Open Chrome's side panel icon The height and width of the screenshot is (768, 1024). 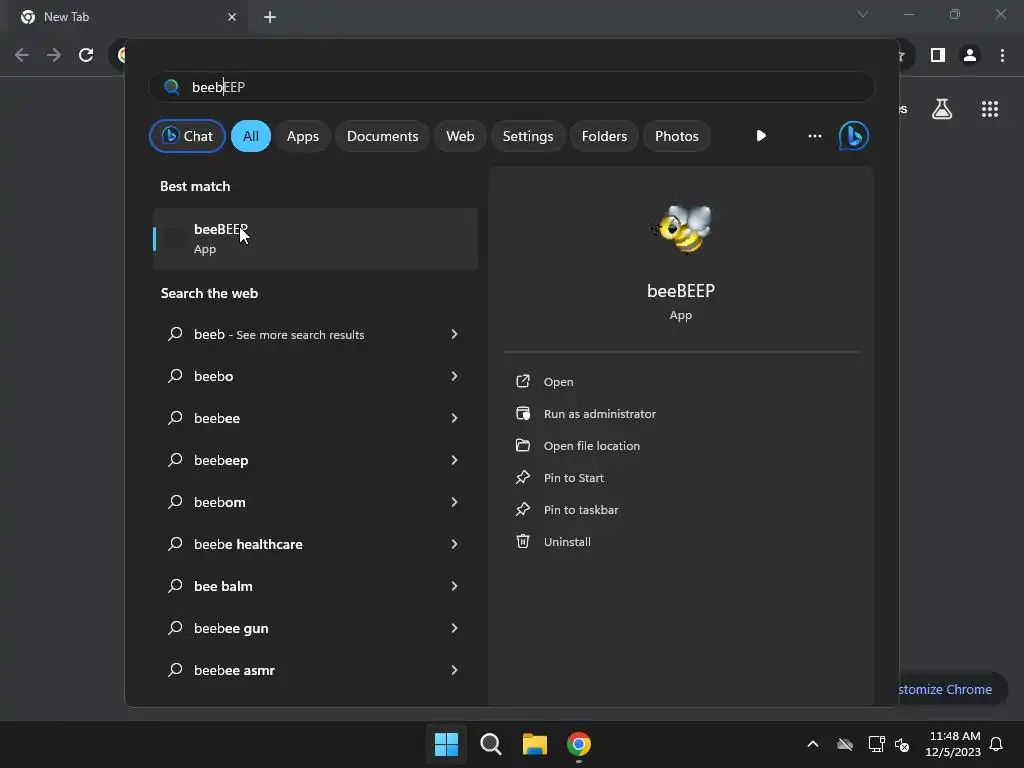tap(938, 55)
